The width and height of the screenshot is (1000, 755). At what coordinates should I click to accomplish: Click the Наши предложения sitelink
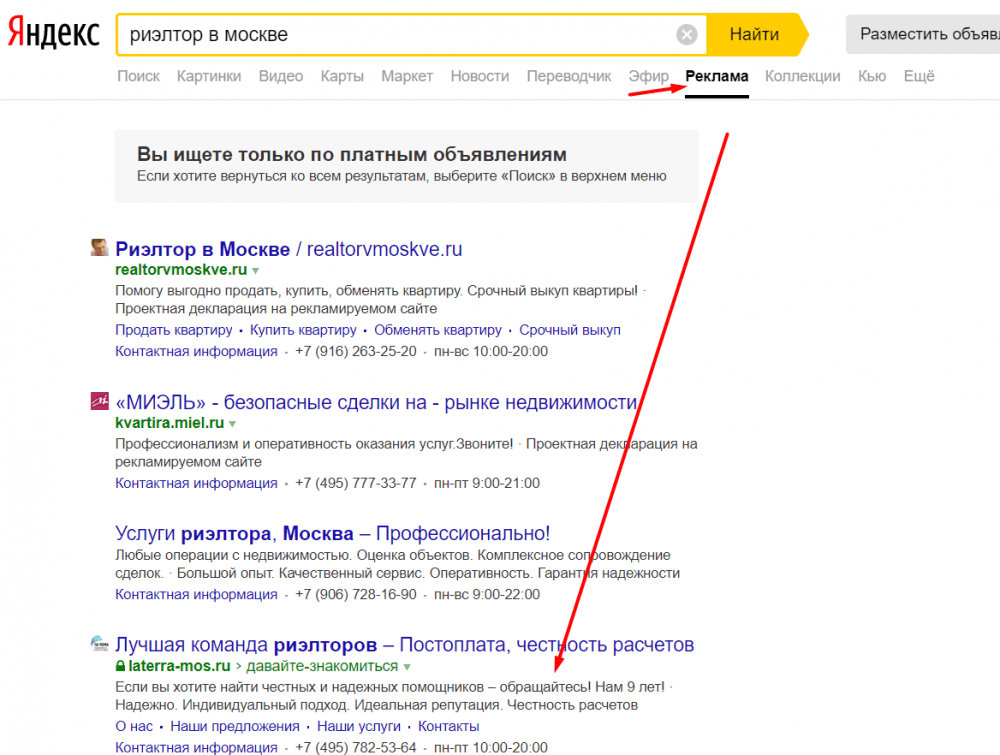235,726
